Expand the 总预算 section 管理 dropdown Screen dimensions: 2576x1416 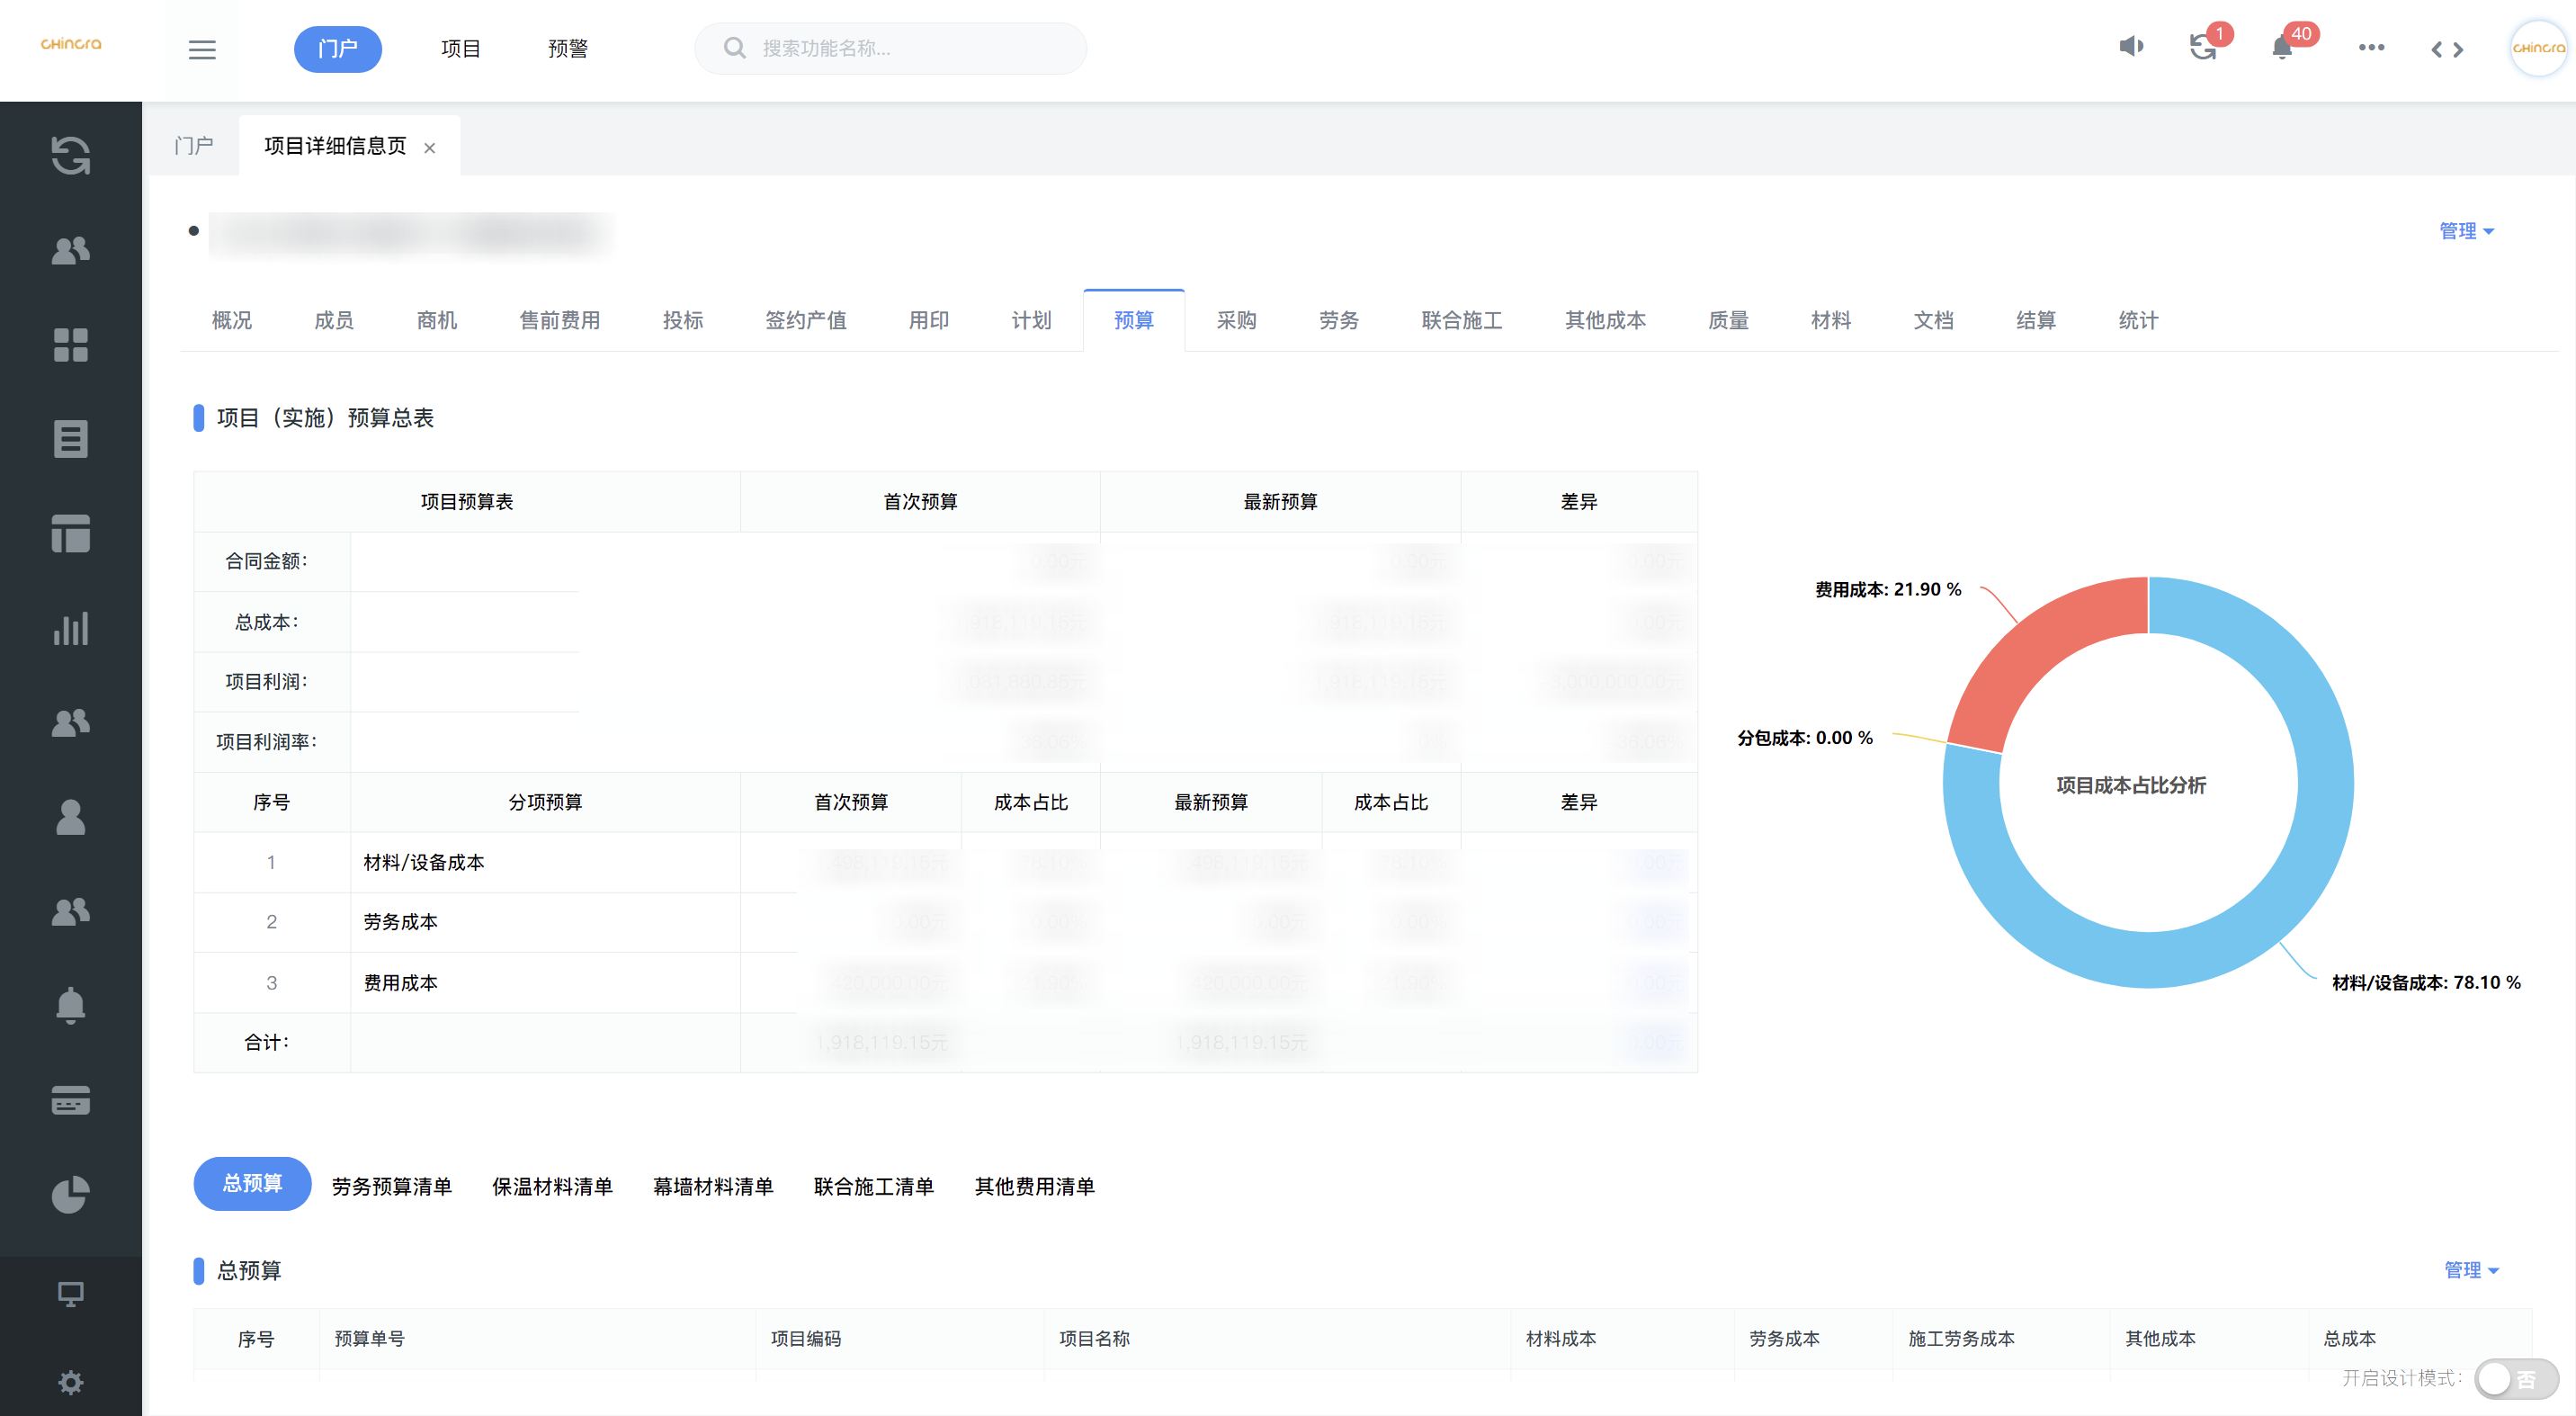point(2471,1270)
